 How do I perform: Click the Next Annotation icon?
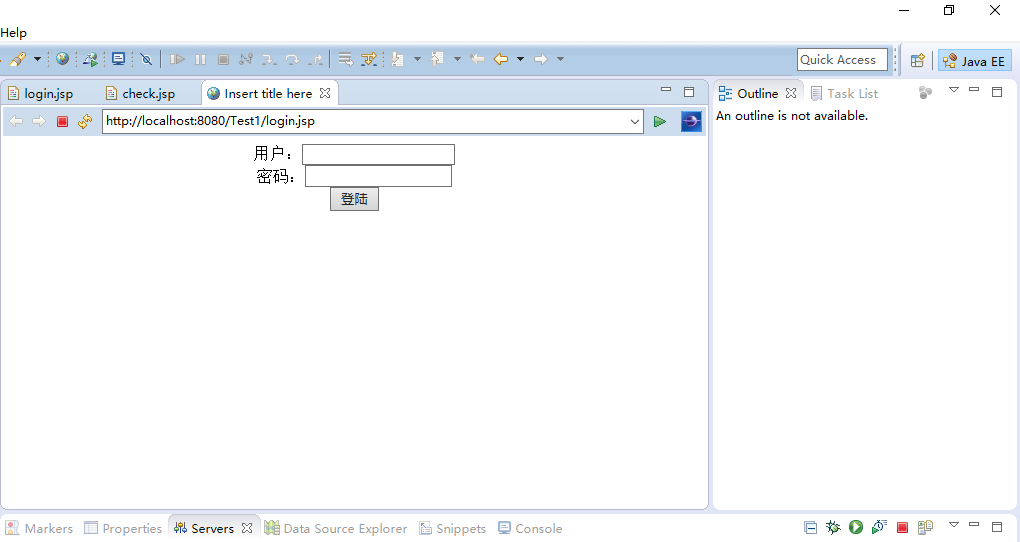(397, 59)
